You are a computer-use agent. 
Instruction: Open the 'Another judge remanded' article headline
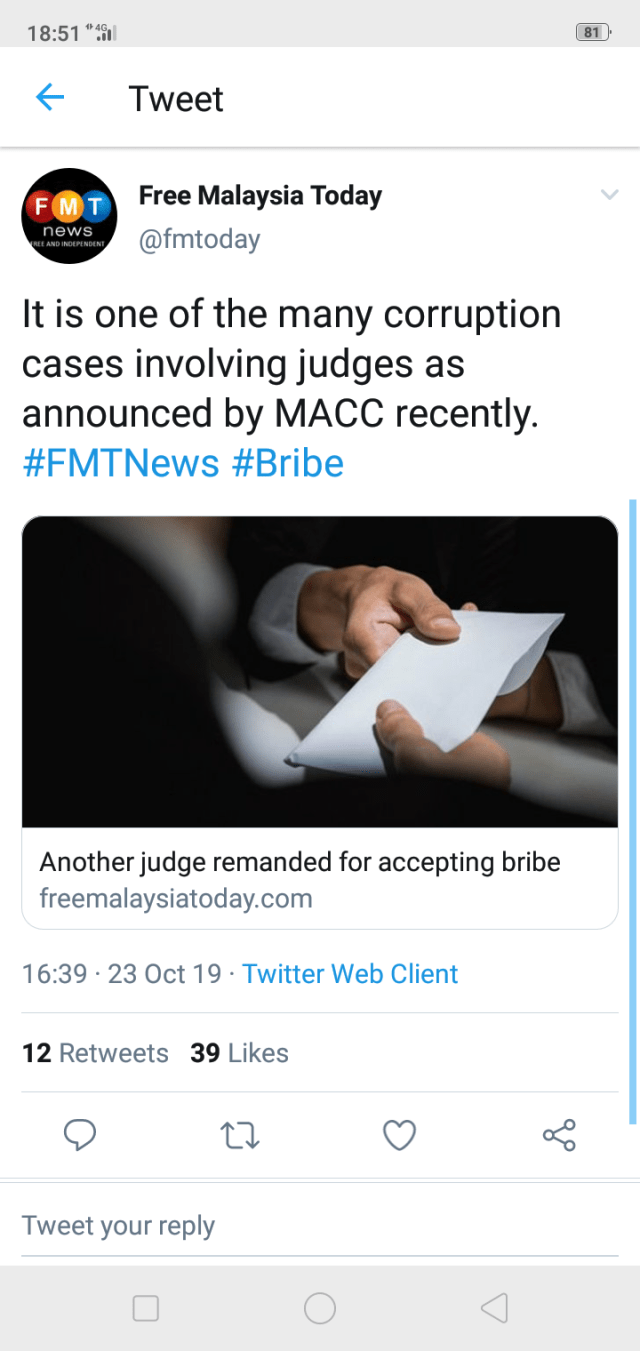pos(299,862)
